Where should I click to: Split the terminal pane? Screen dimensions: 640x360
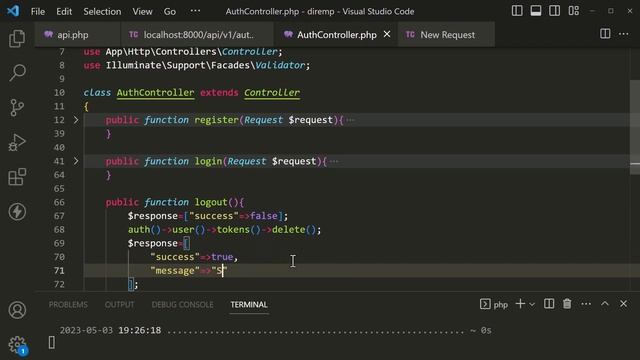click(549, 304)
